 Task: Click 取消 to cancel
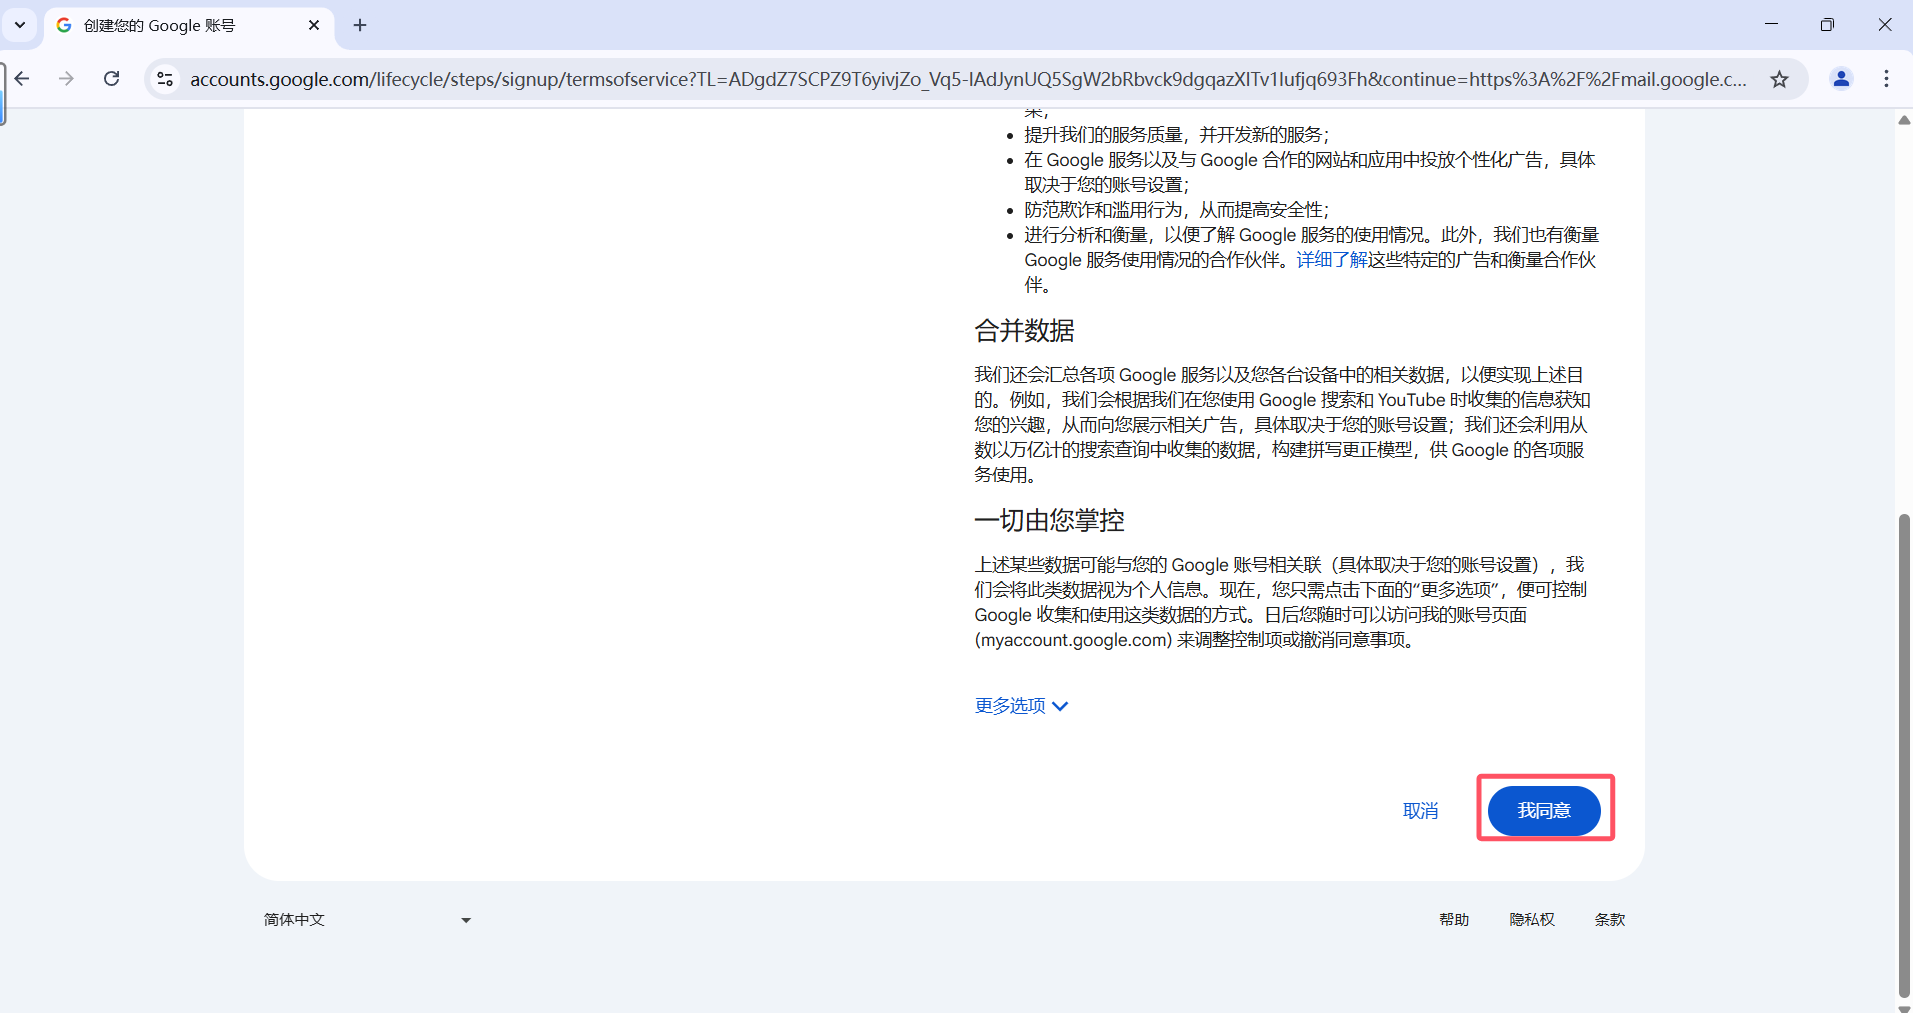(1420, 811)
